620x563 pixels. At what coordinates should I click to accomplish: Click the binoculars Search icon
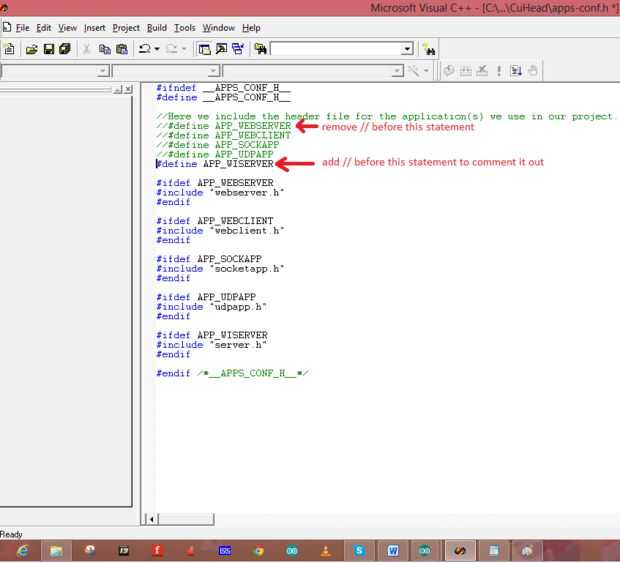click(429, 49)
